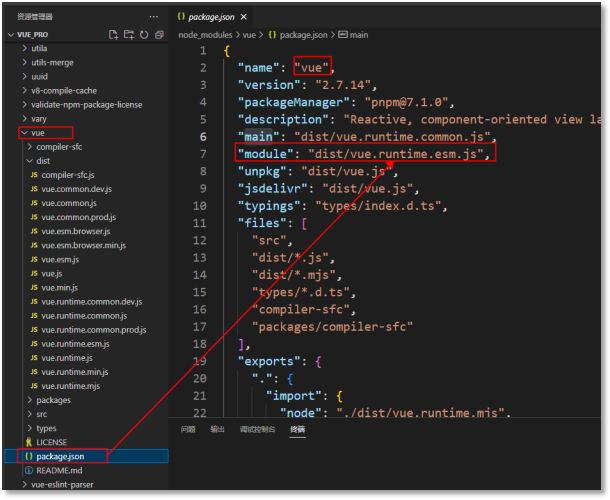Click the "typings" key on line 10
Viewport: 610px width, 500px height.
click(268, 206)
